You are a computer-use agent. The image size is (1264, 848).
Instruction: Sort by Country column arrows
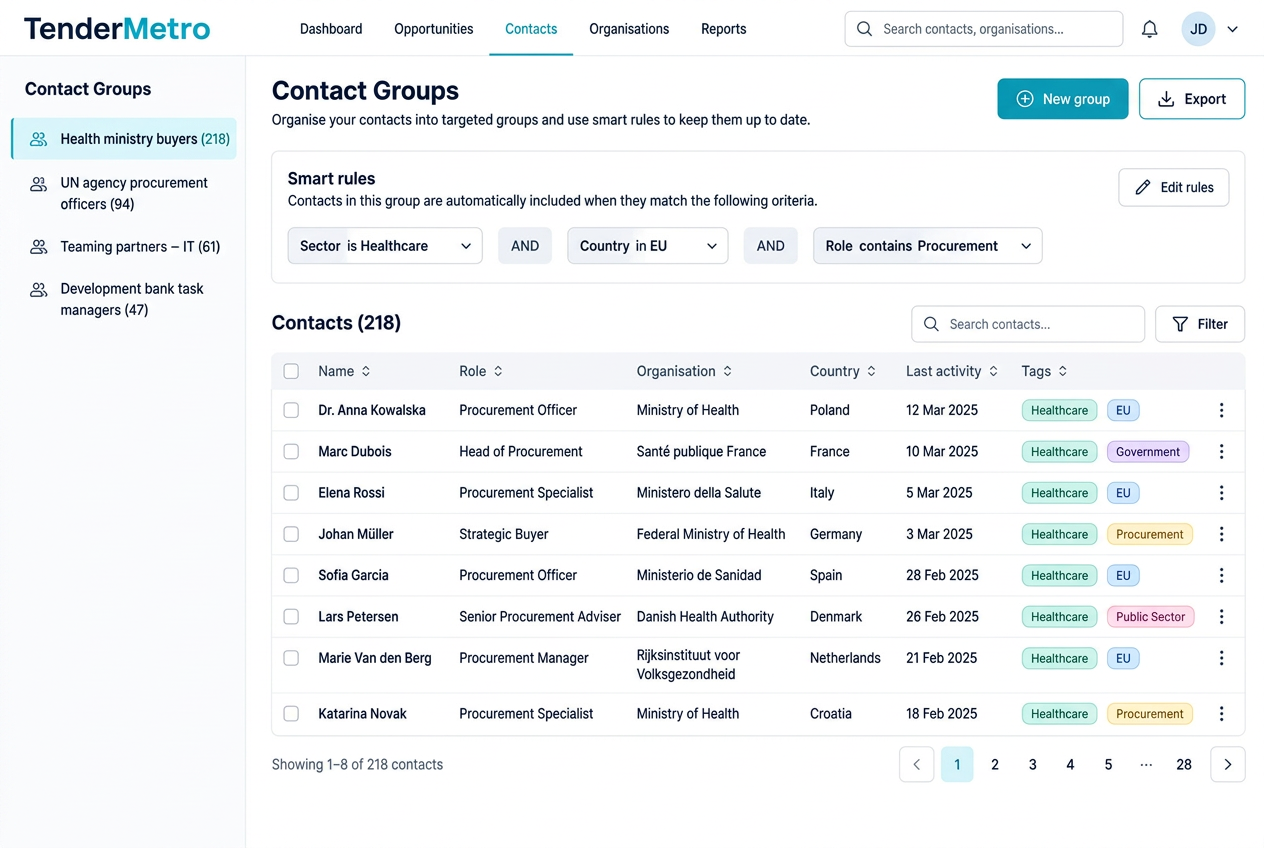871,371
